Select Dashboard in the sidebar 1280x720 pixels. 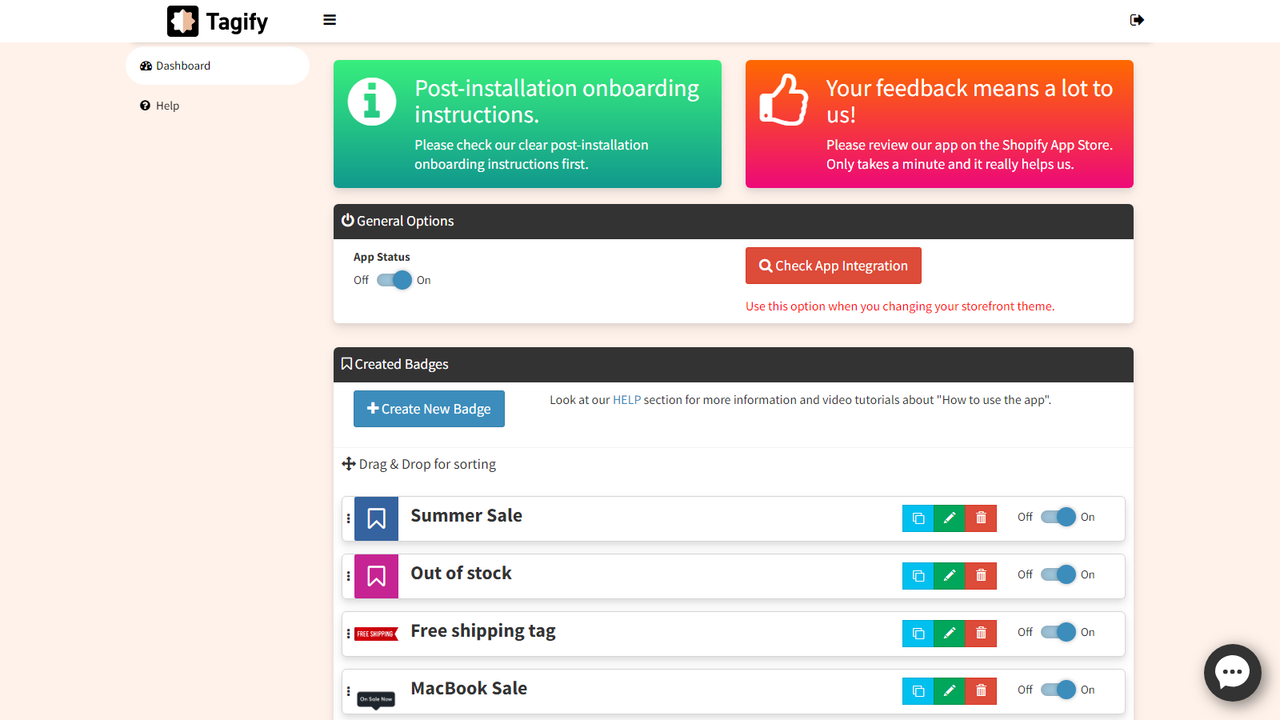click(183, 65)
